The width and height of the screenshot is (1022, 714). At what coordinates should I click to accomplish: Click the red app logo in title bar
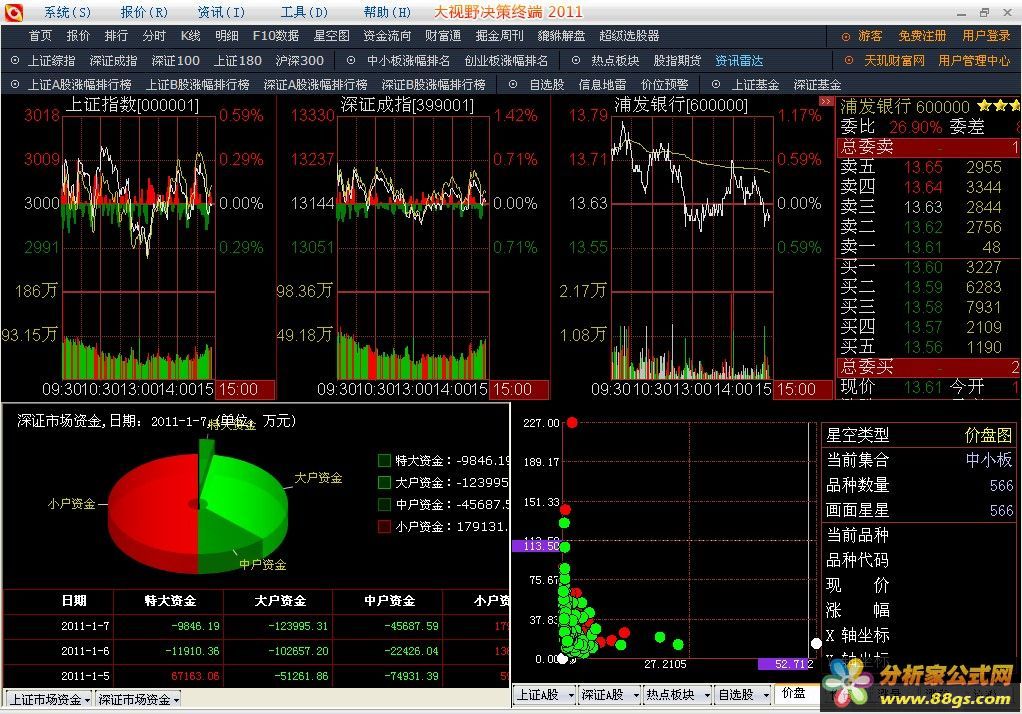pyautogui.click(x=13, y=12)
